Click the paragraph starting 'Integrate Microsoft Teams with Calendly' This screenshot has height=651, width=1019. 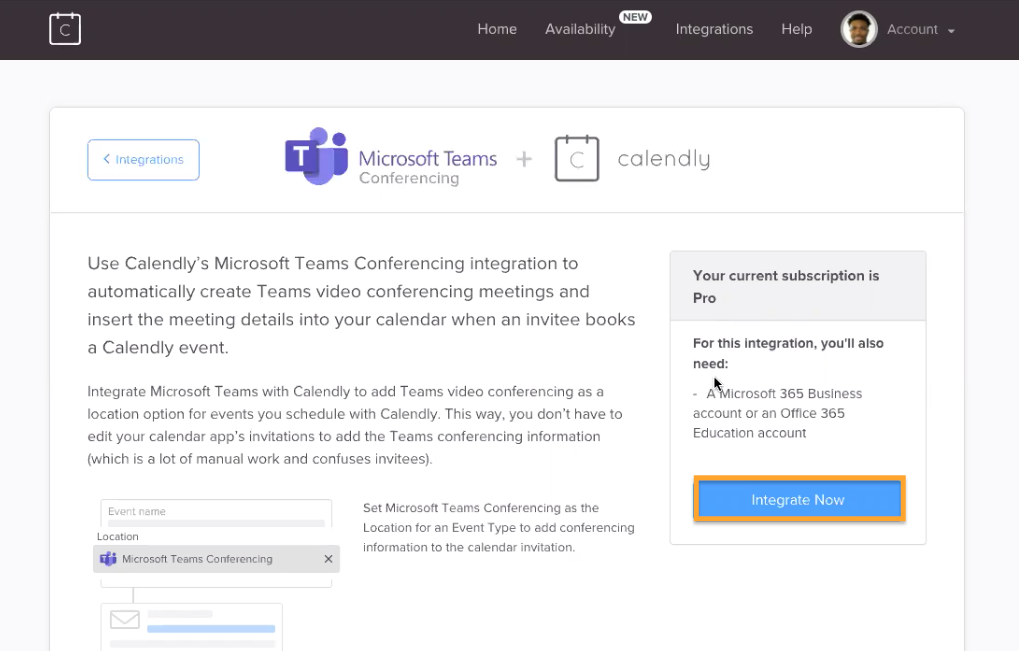coord(355,425)
